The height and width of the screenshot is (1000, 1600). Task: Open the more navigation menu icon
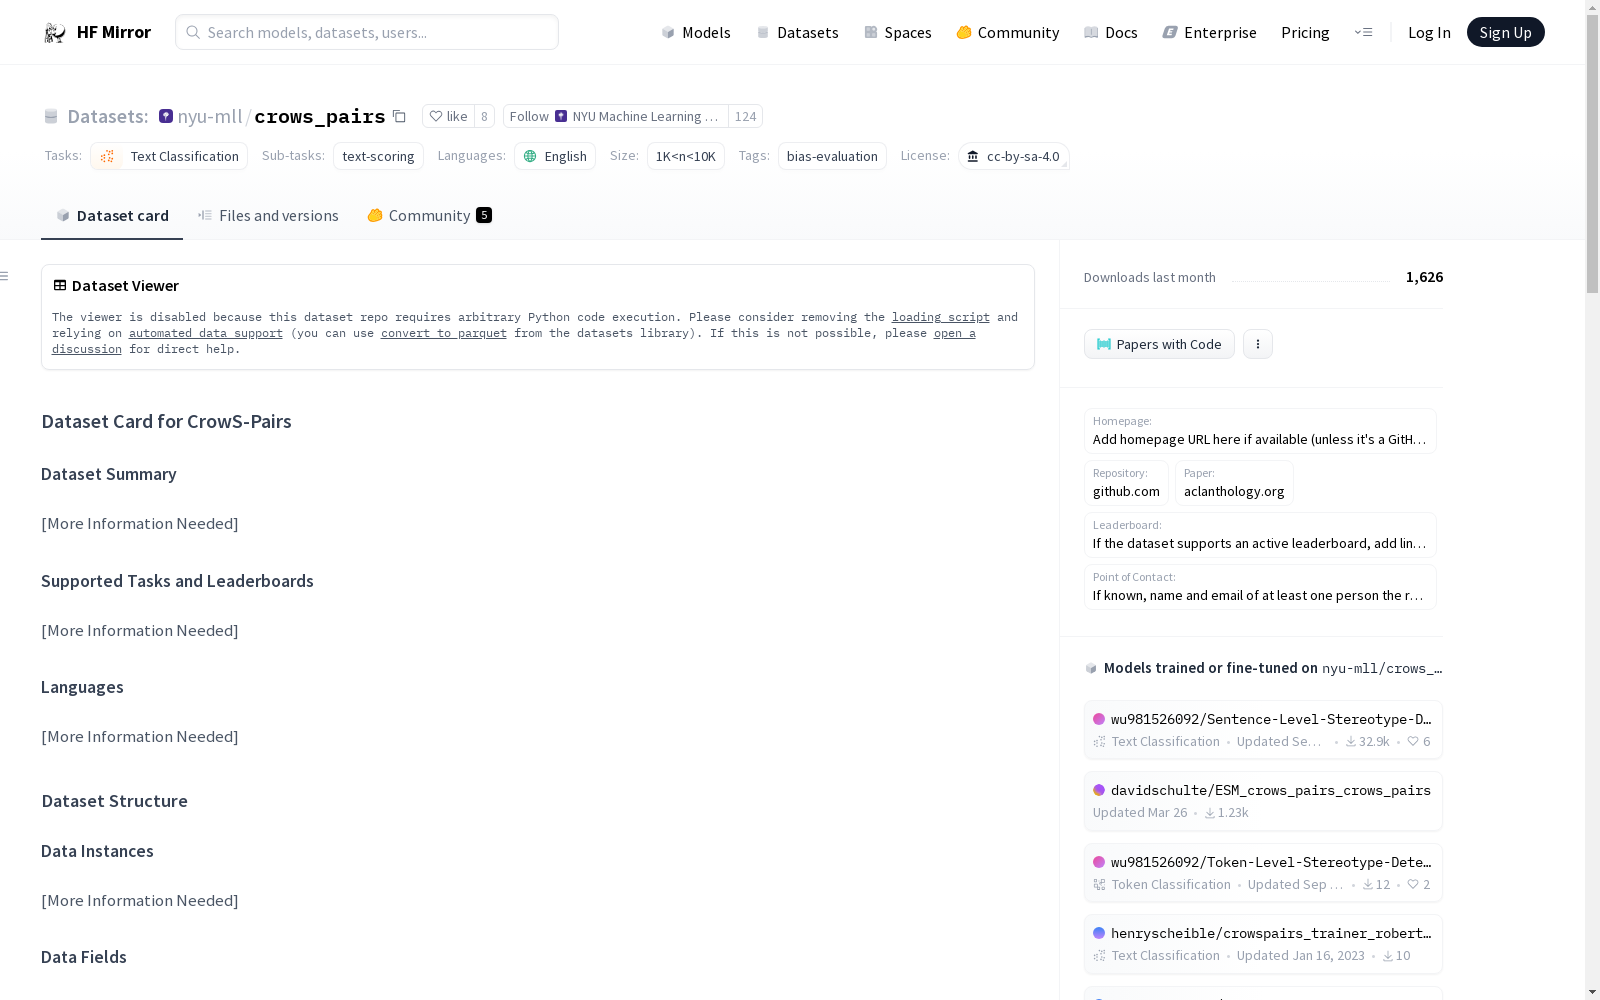(1363, 32)
